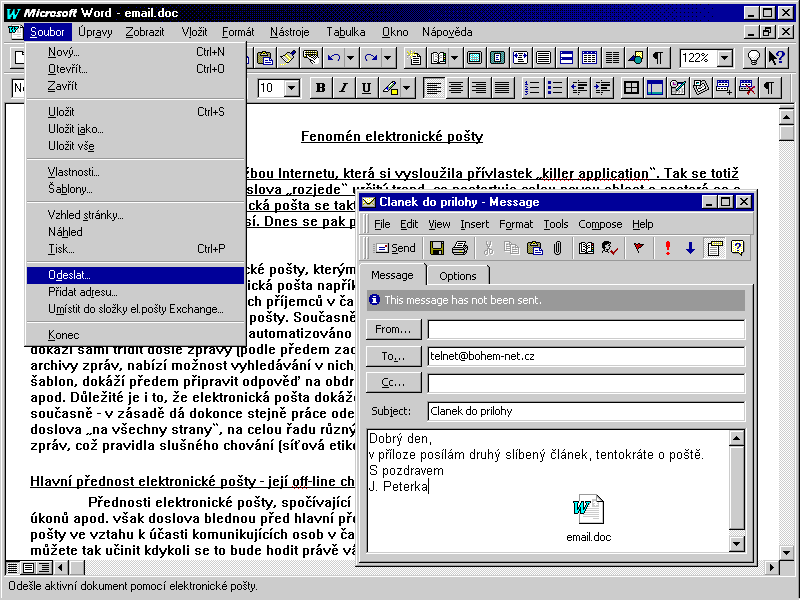Click the Cc... button
Screen dimensions: 800x600
coord(393,383)
